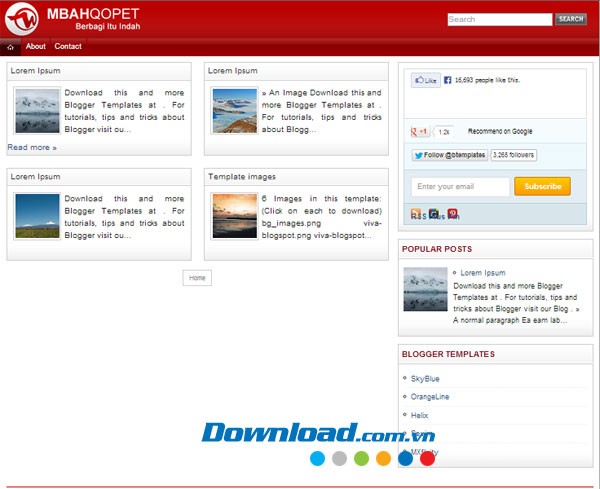Click the orange Subscribe button
The height and width of the screenshot is (489, 600).
(542, 186)
